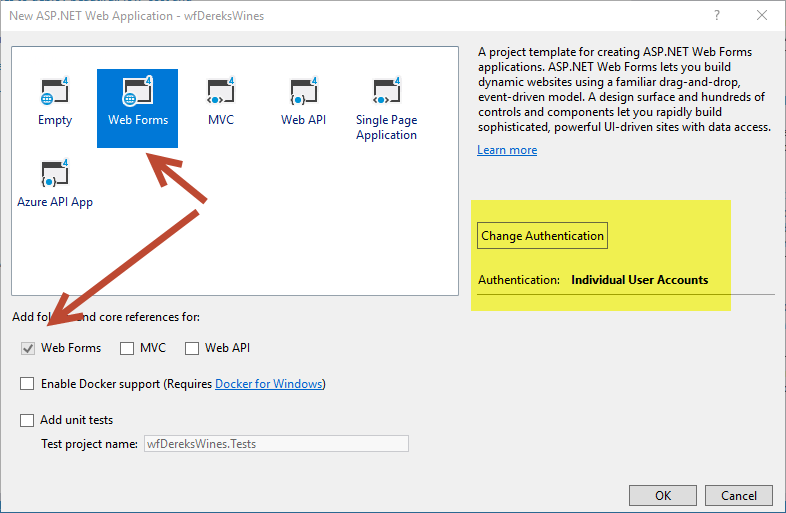Open the Docker for Windows link
786x513 pixels.
(x=269, y=384)
